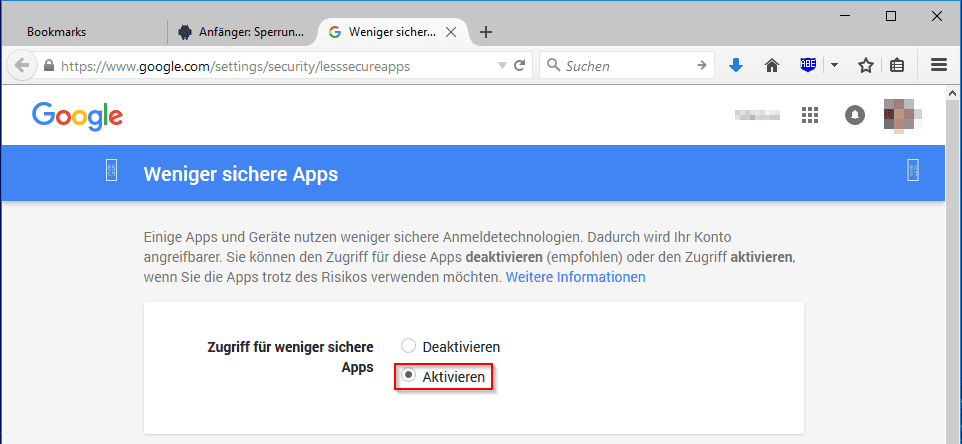
Task: Select the Weniger sicher... tab
Action: (393, 32)
